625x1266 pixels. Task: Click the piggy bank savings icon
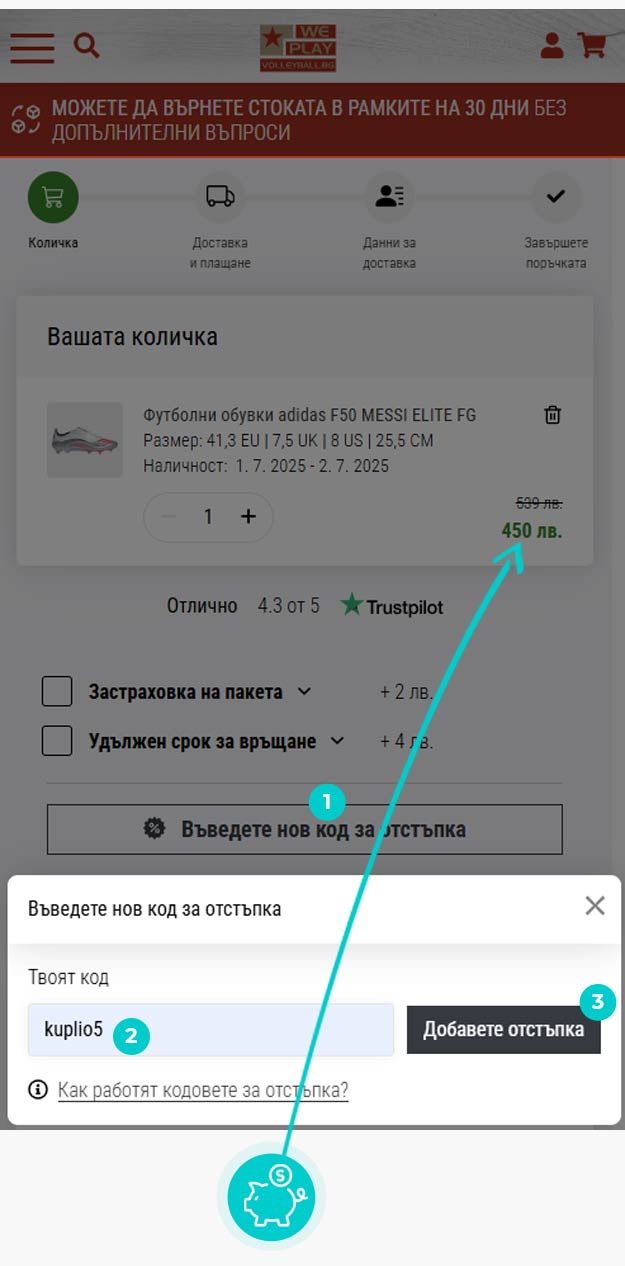click(272, 1196)
